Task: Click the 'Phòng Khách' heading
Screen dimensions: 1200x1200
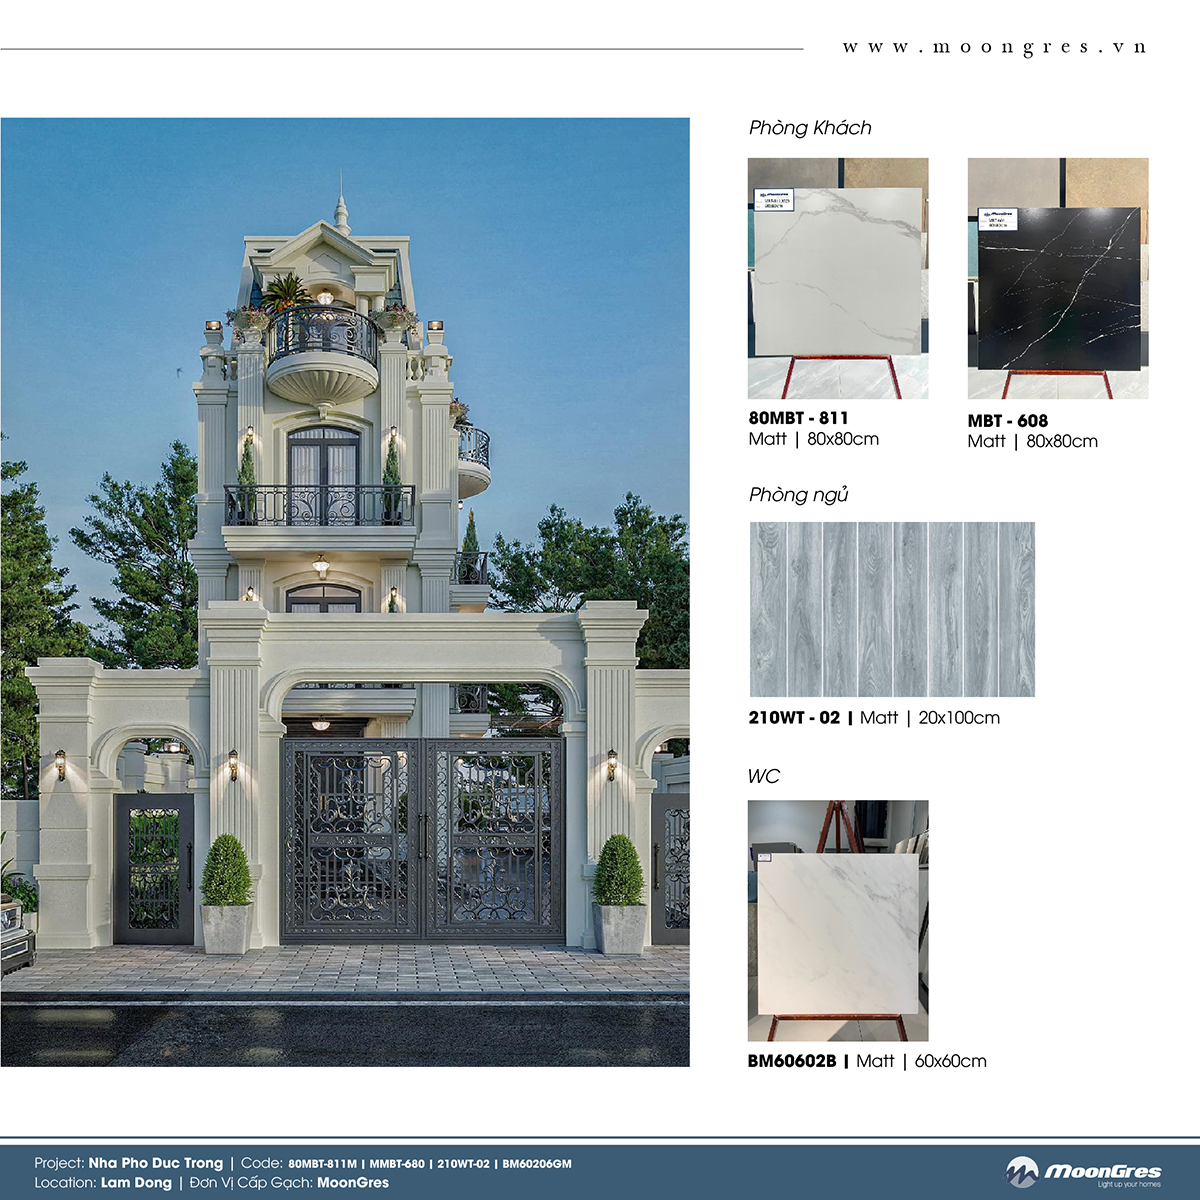Action: 810,128
